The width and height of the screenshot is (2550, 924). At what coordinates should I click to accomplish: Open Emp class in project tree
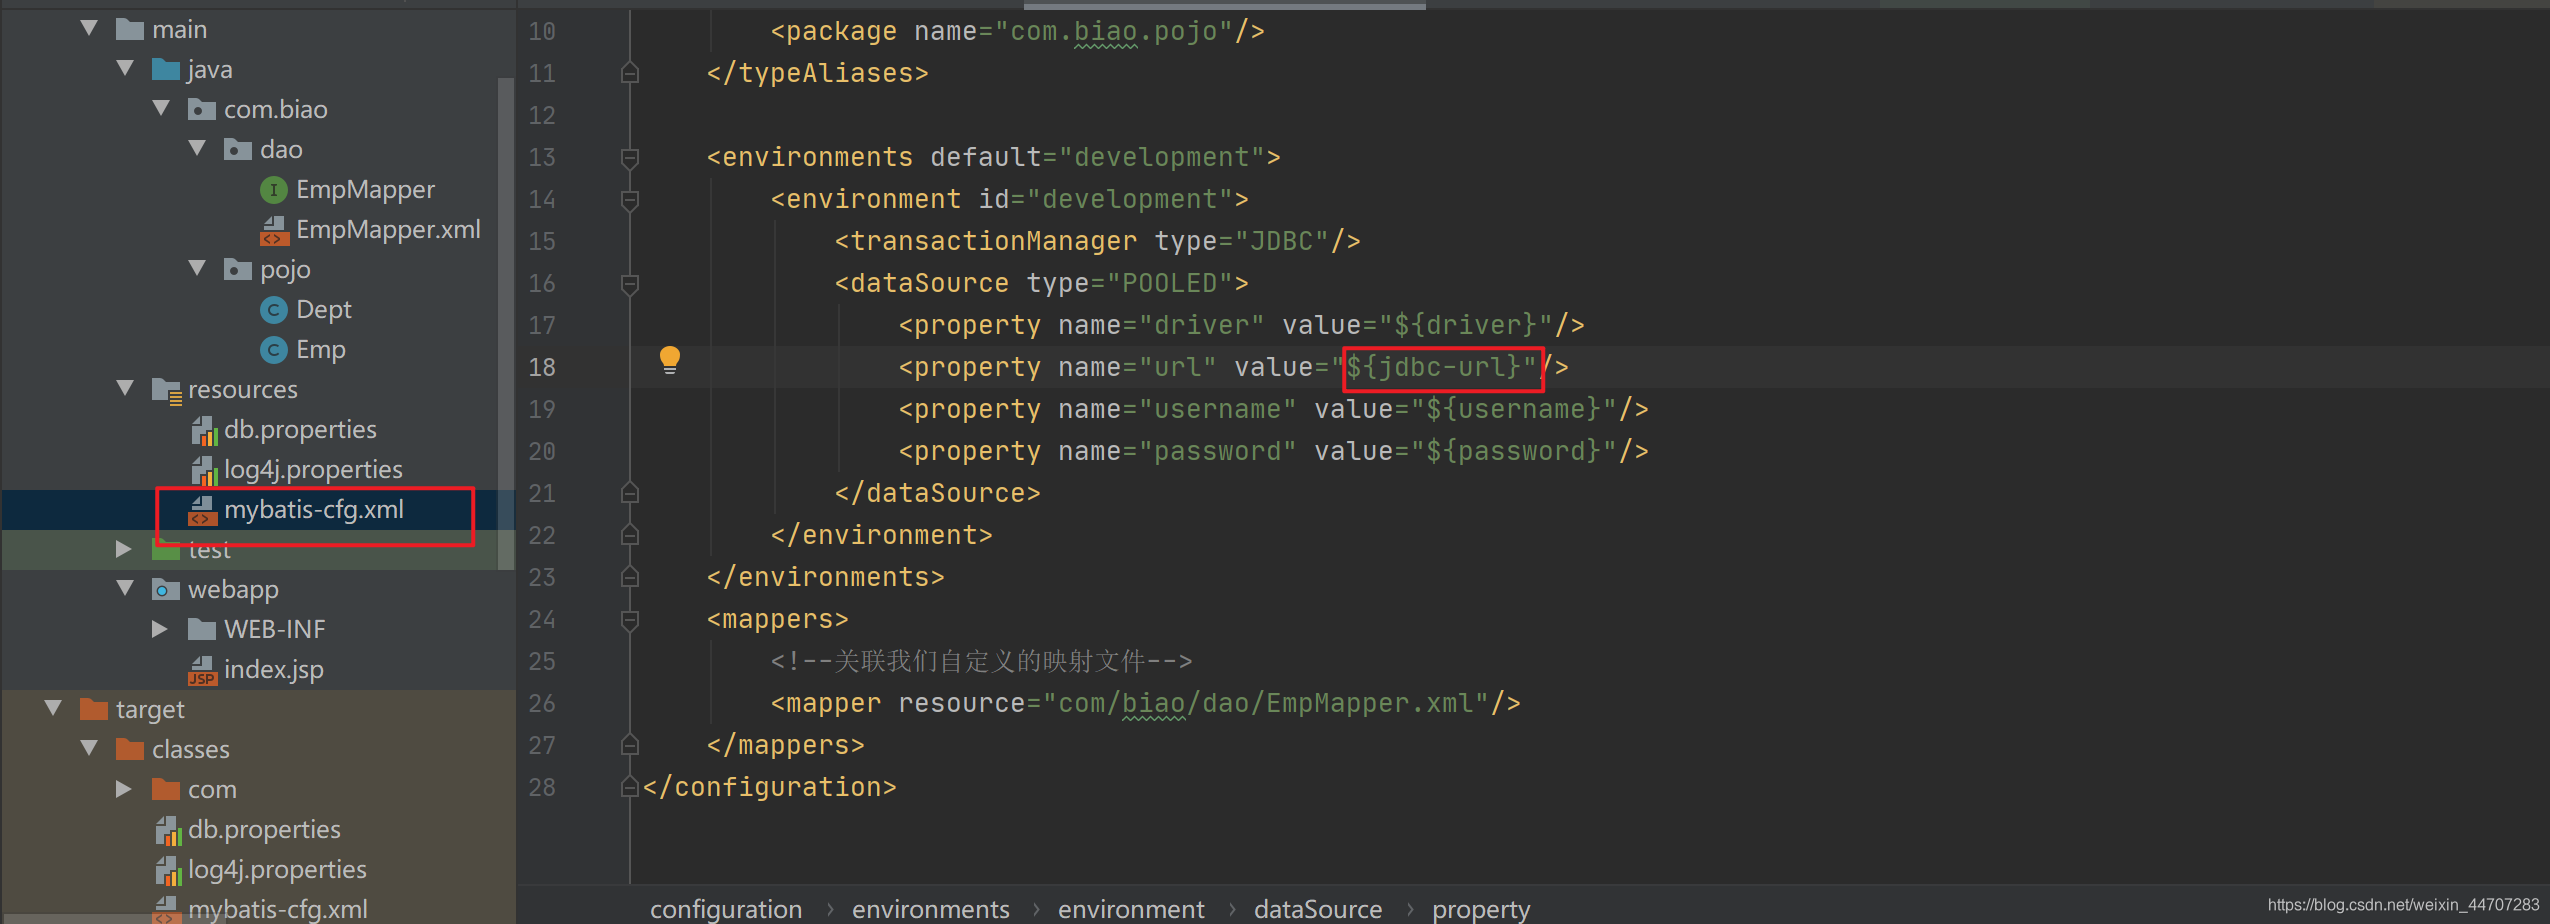click(321, 350)
